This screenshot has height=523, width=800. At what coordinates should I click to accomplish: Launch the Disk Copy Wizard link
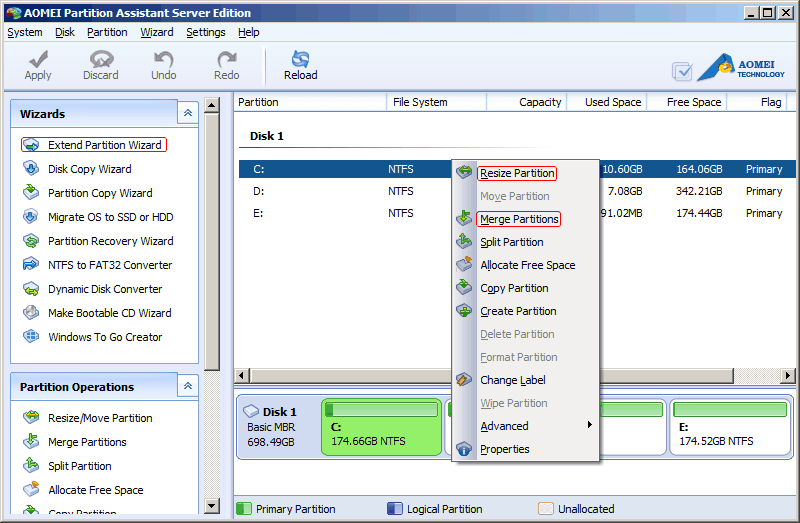(x=89, y=169)
